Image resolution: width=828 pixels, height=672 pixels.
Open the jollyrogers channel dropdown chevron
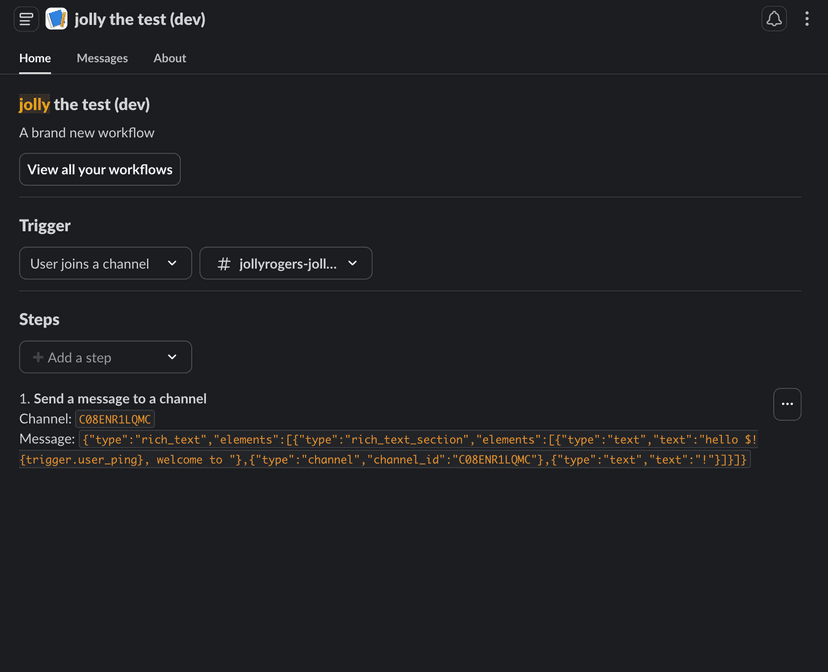click(352, 264)
